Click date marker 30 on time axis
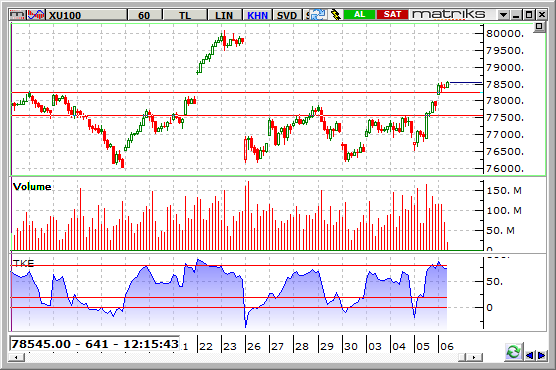 point(351,346)
